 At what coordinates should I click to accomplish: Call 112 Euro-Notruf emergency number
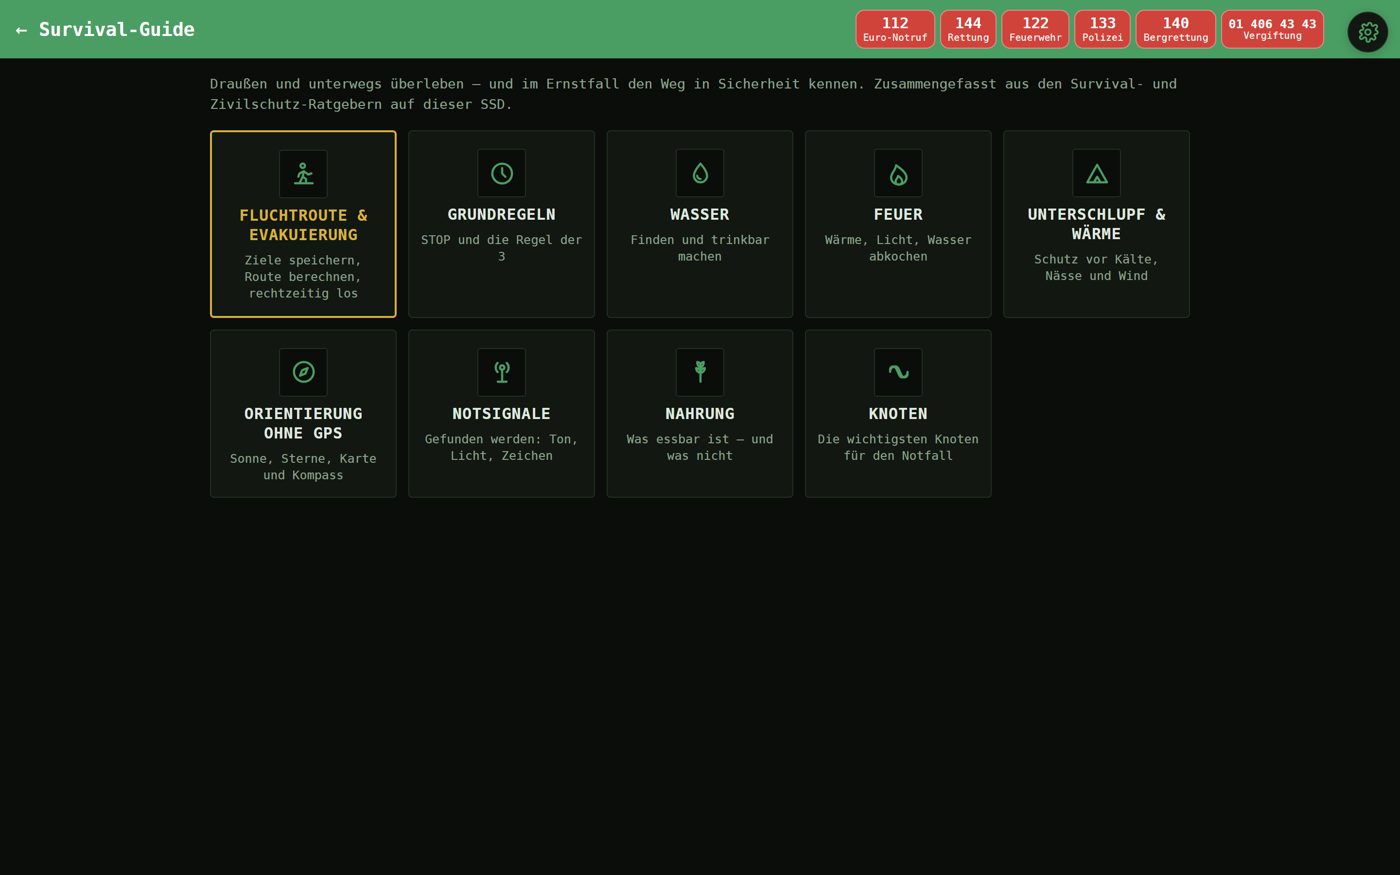click(x=895, y=29)
